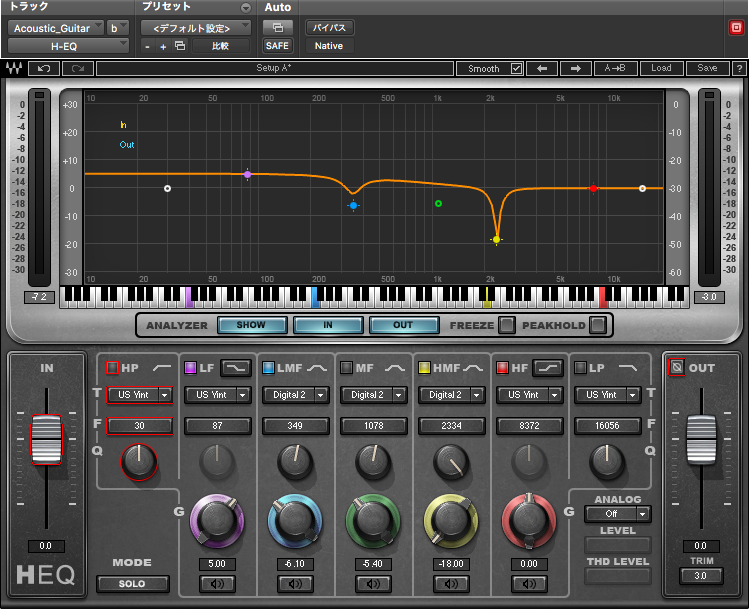Screen dimensions: 749x609
Task: Select the LMF bell shape icon
Action: (317, 368)
